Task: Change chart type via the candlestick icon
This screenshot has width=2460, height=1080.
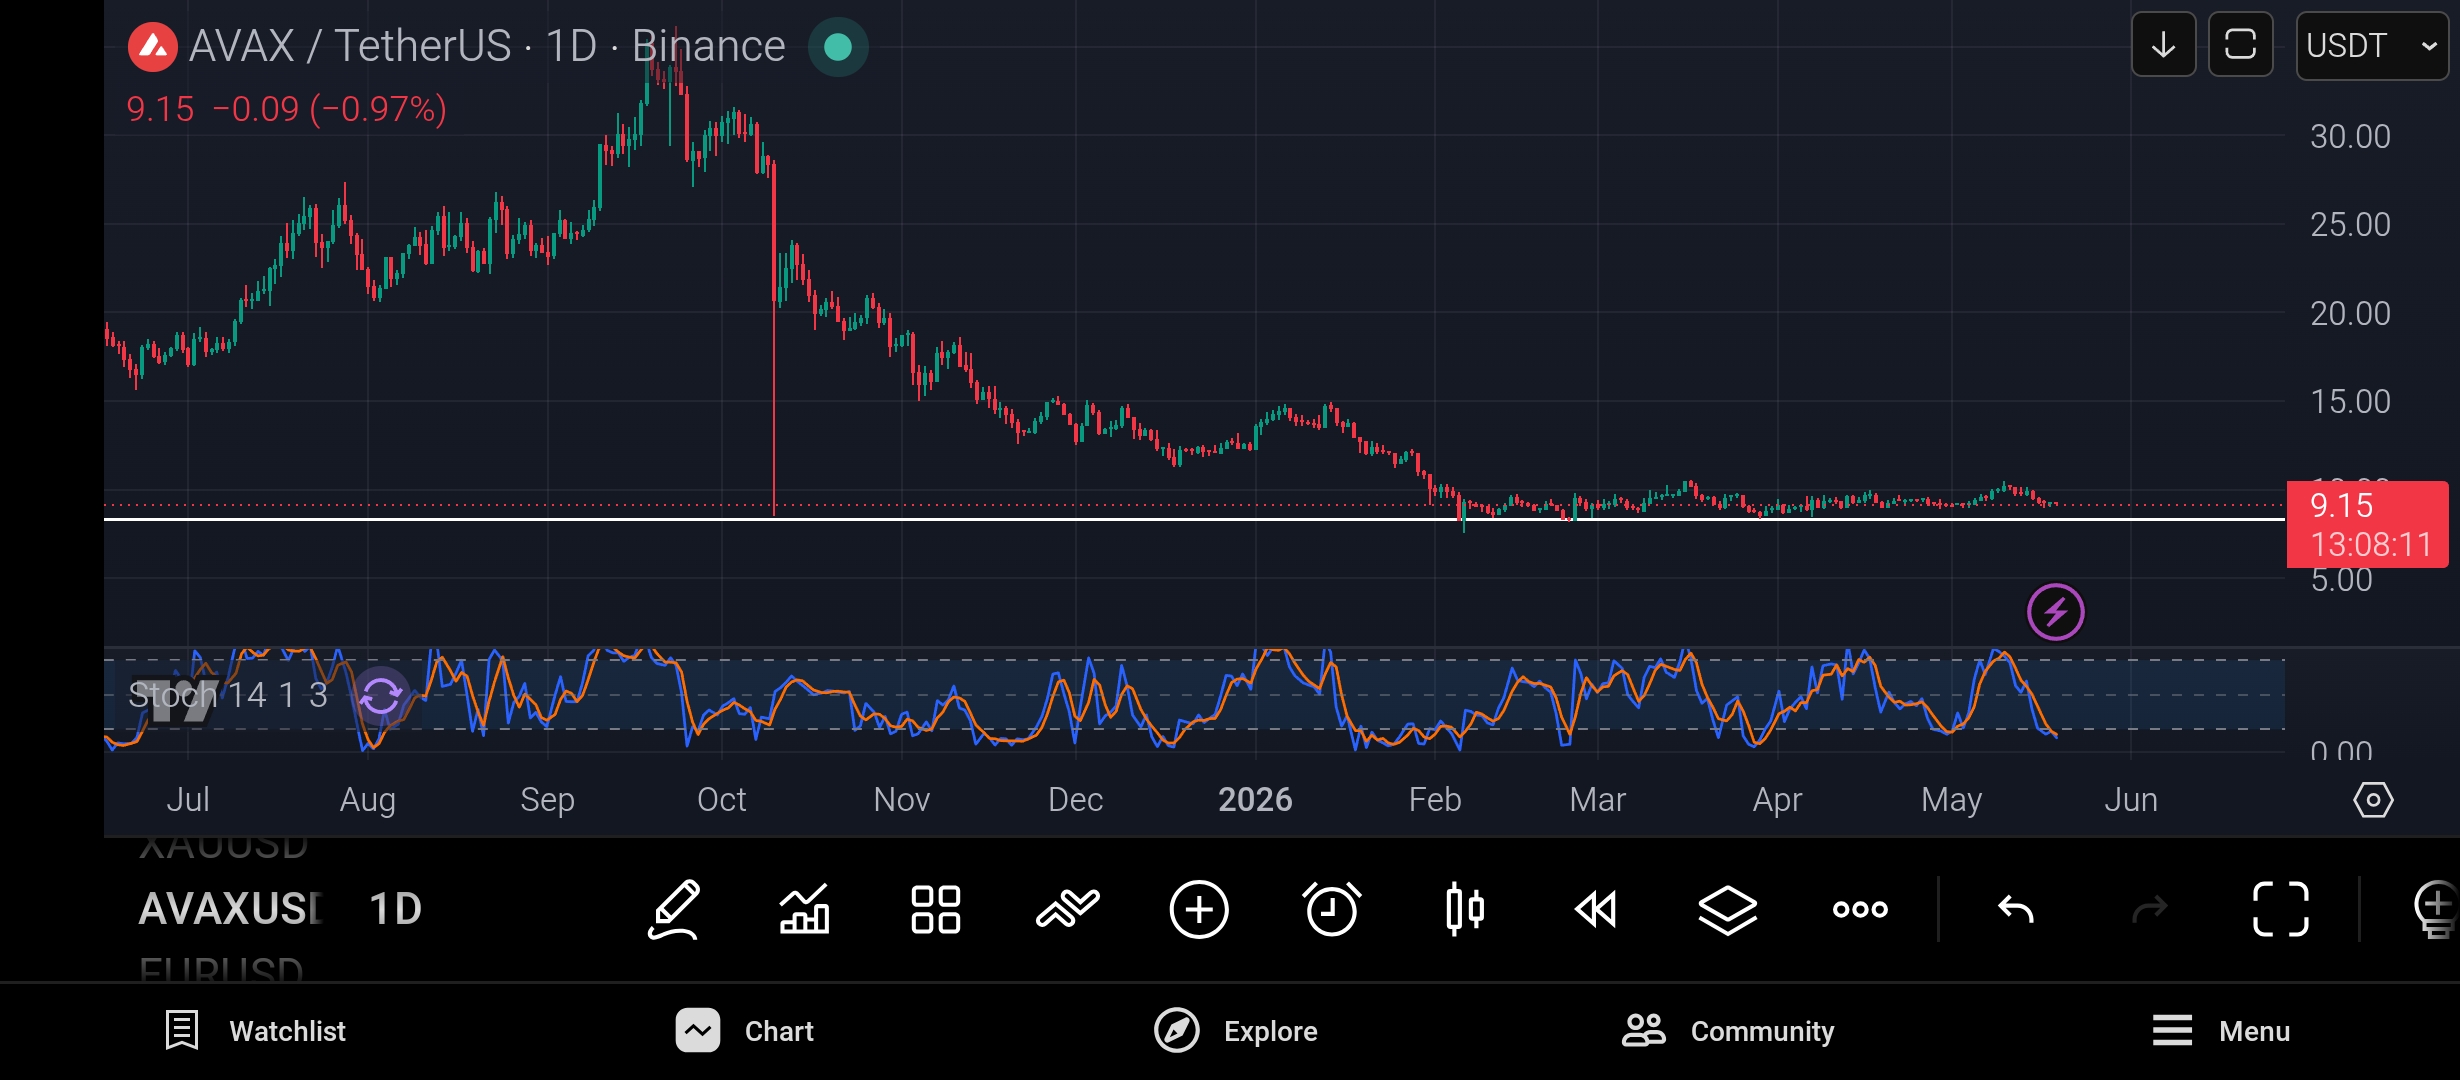Action: pyautogui.click(x=1465, y=910)
